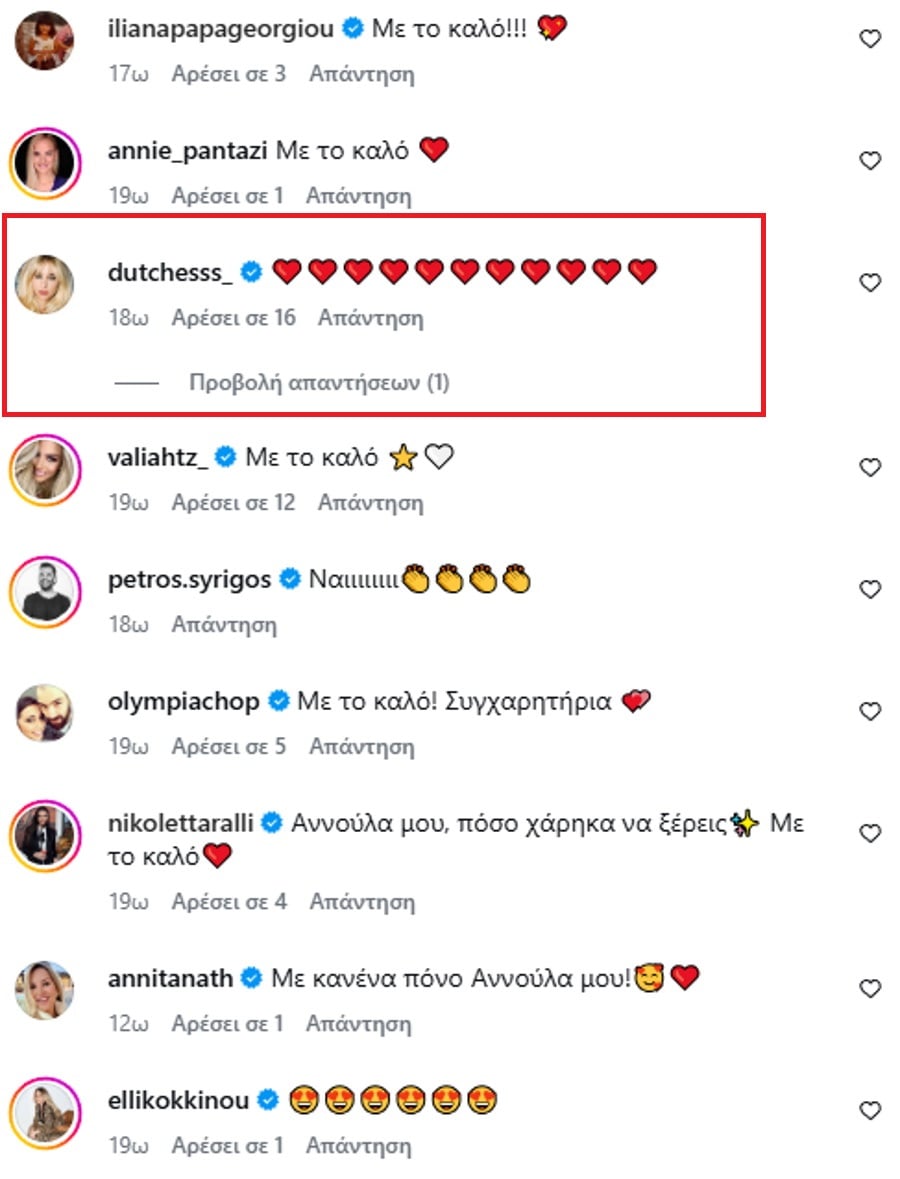Toggle like on ellikokkinou's comment

(870, 1111)
